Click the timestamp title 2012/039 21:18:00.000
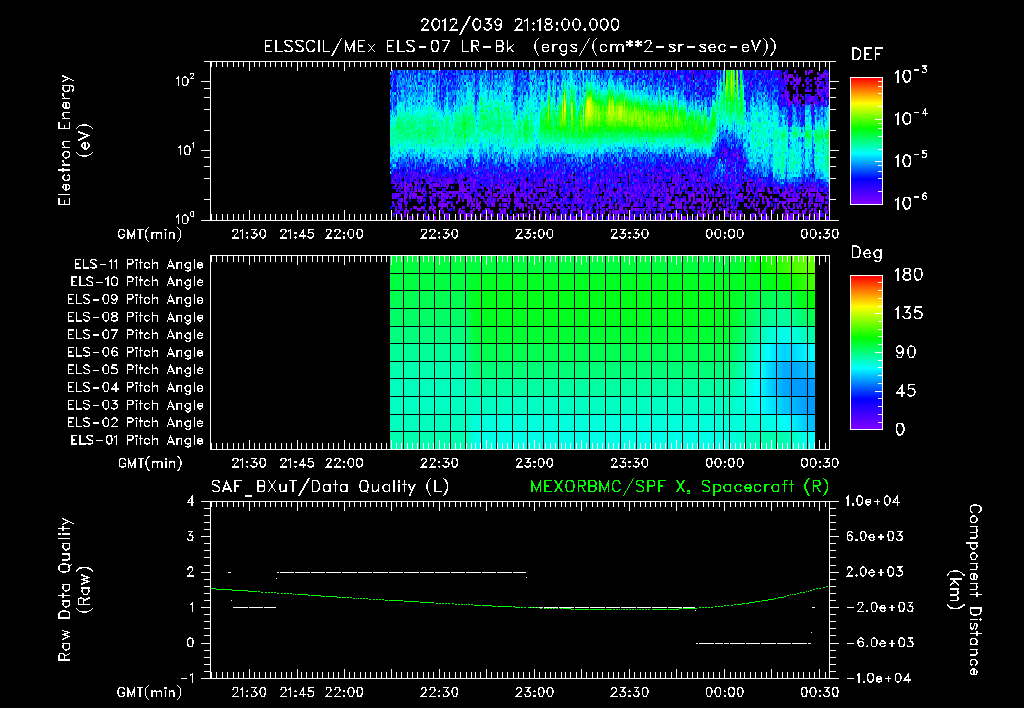Viewport: 1024px width, 708px height. 519,25
